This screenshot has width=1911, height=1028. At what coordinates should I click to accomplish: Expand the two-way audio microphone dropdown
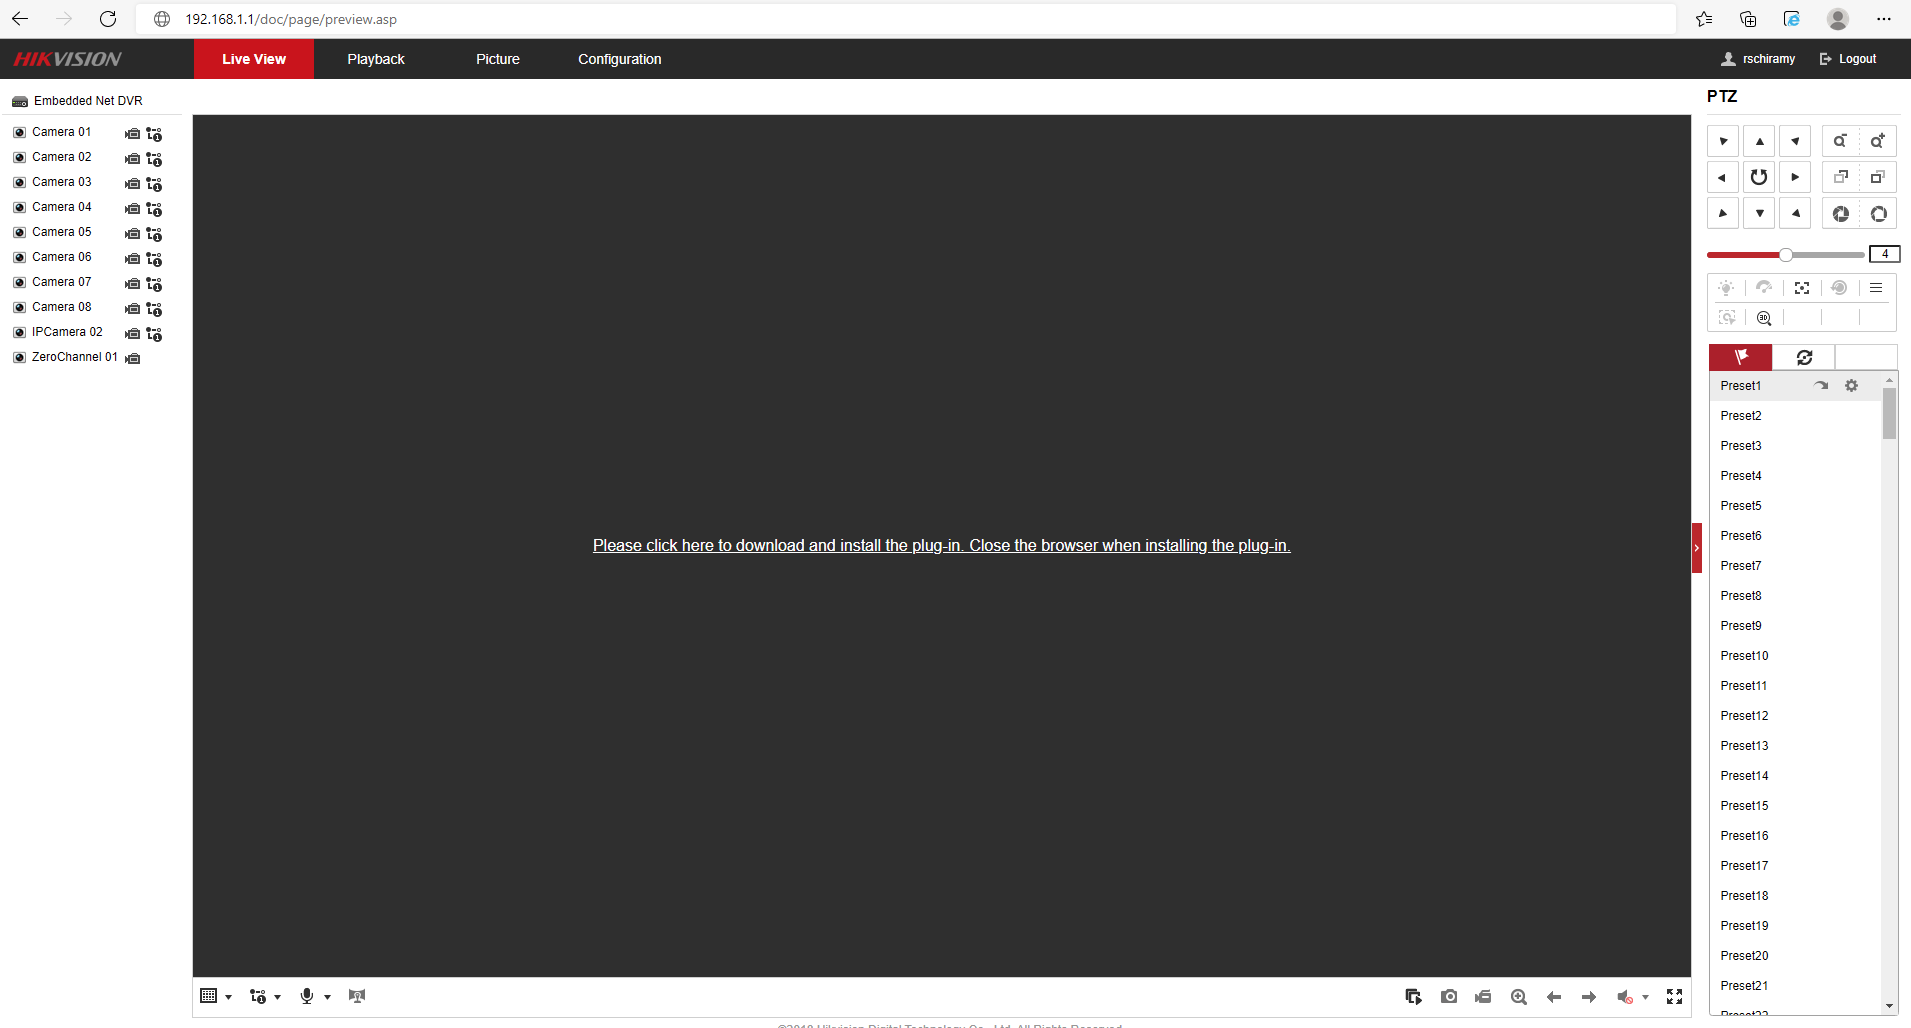click(x=327, y=997)
